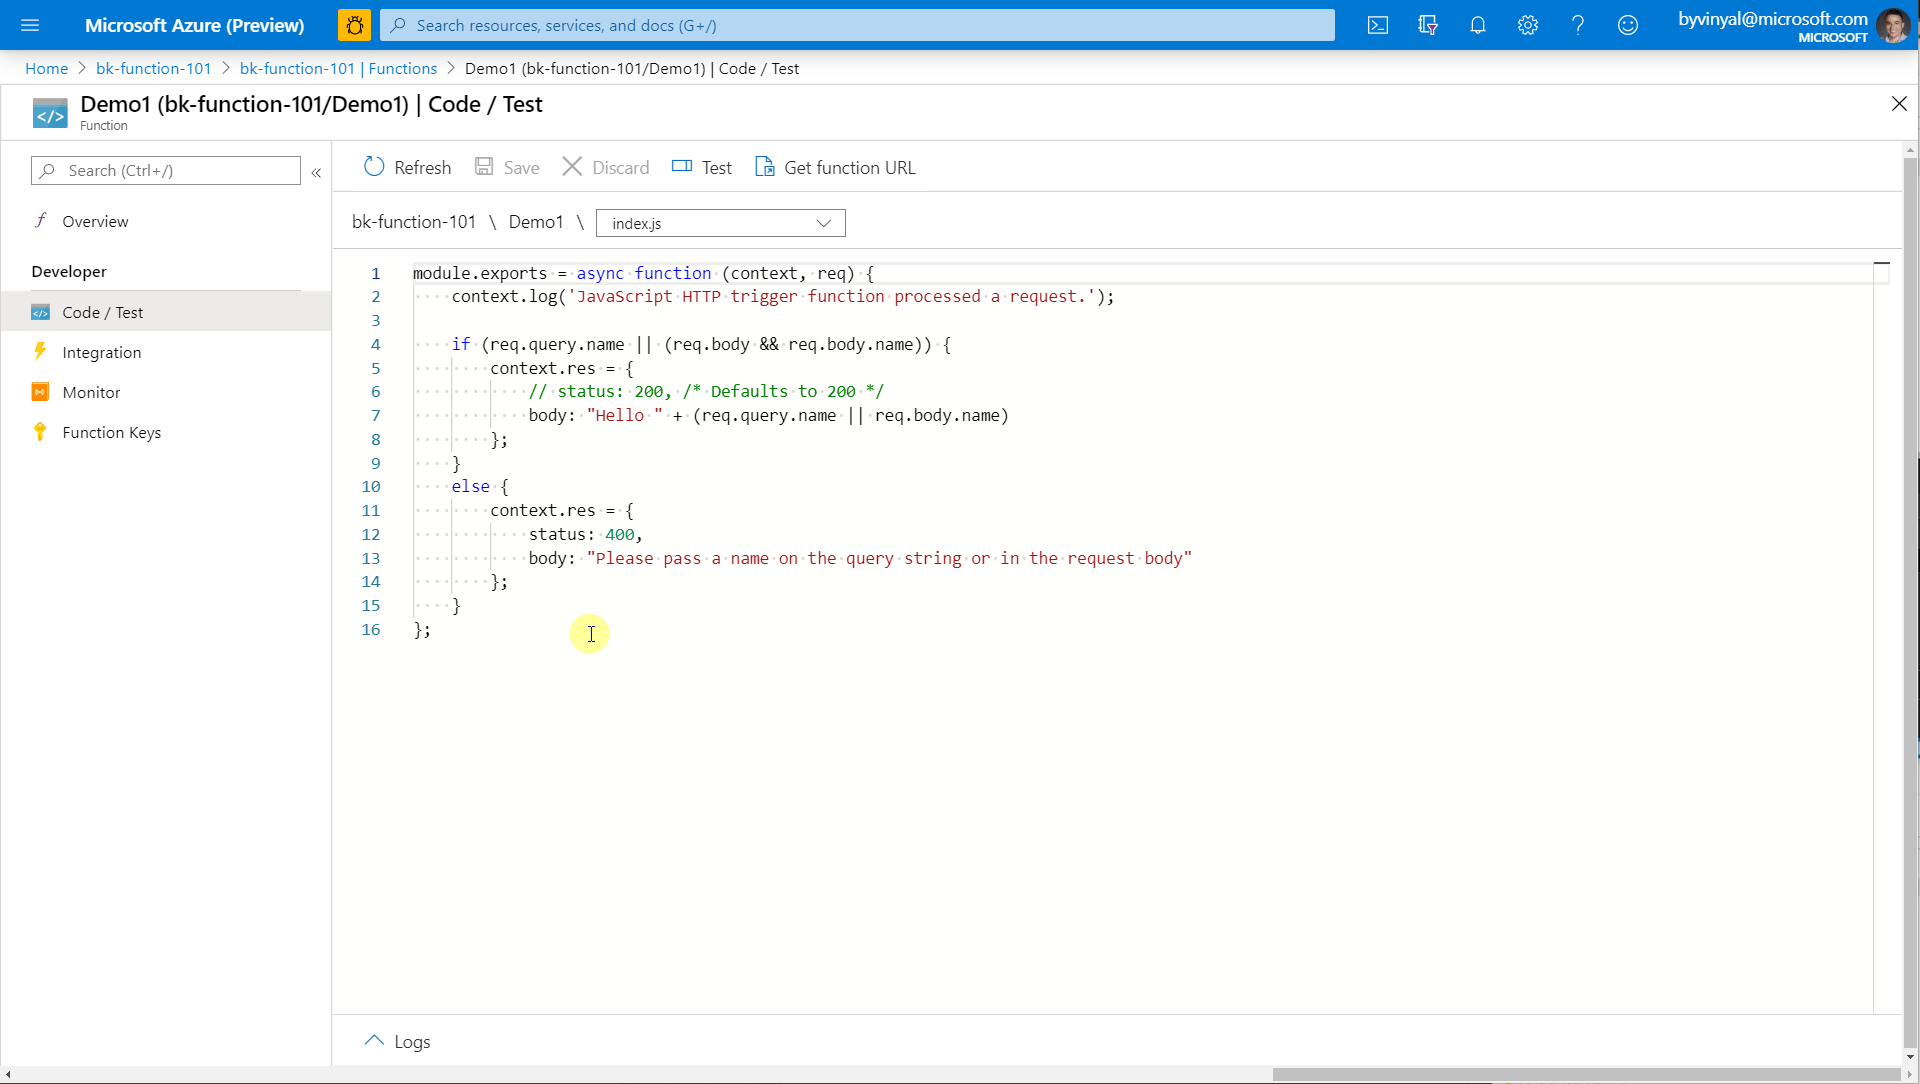Select Overview in the function sidebar
The image size is (1920, 1084).
tap(95, 221)
